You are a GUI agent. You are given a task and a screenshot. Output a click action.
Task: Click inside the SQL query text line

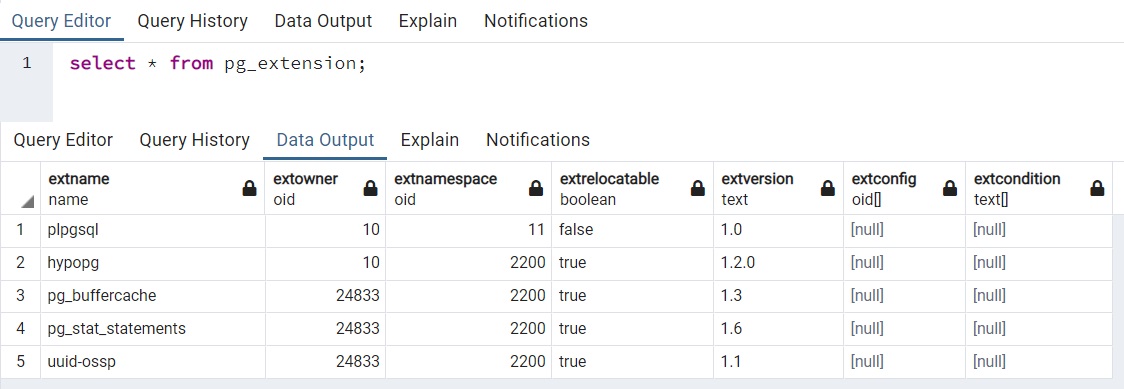click(x=218, y=63)
